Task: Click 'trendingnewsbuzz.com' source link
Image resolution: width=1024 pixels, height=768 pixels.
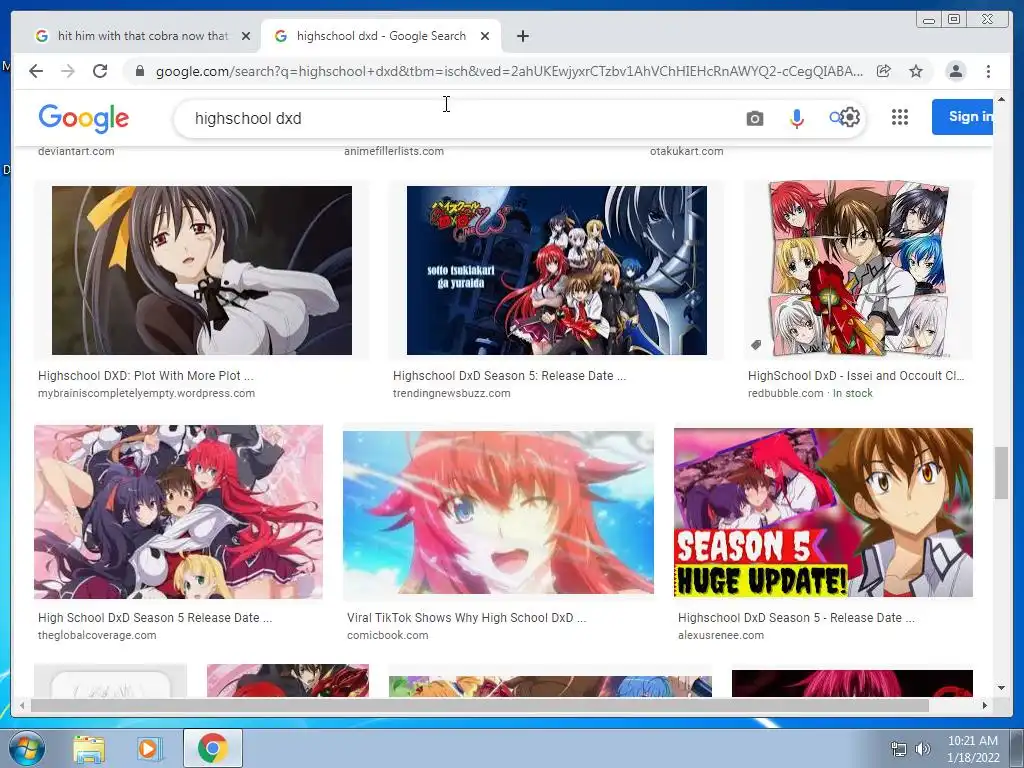Action: [451, 393]
